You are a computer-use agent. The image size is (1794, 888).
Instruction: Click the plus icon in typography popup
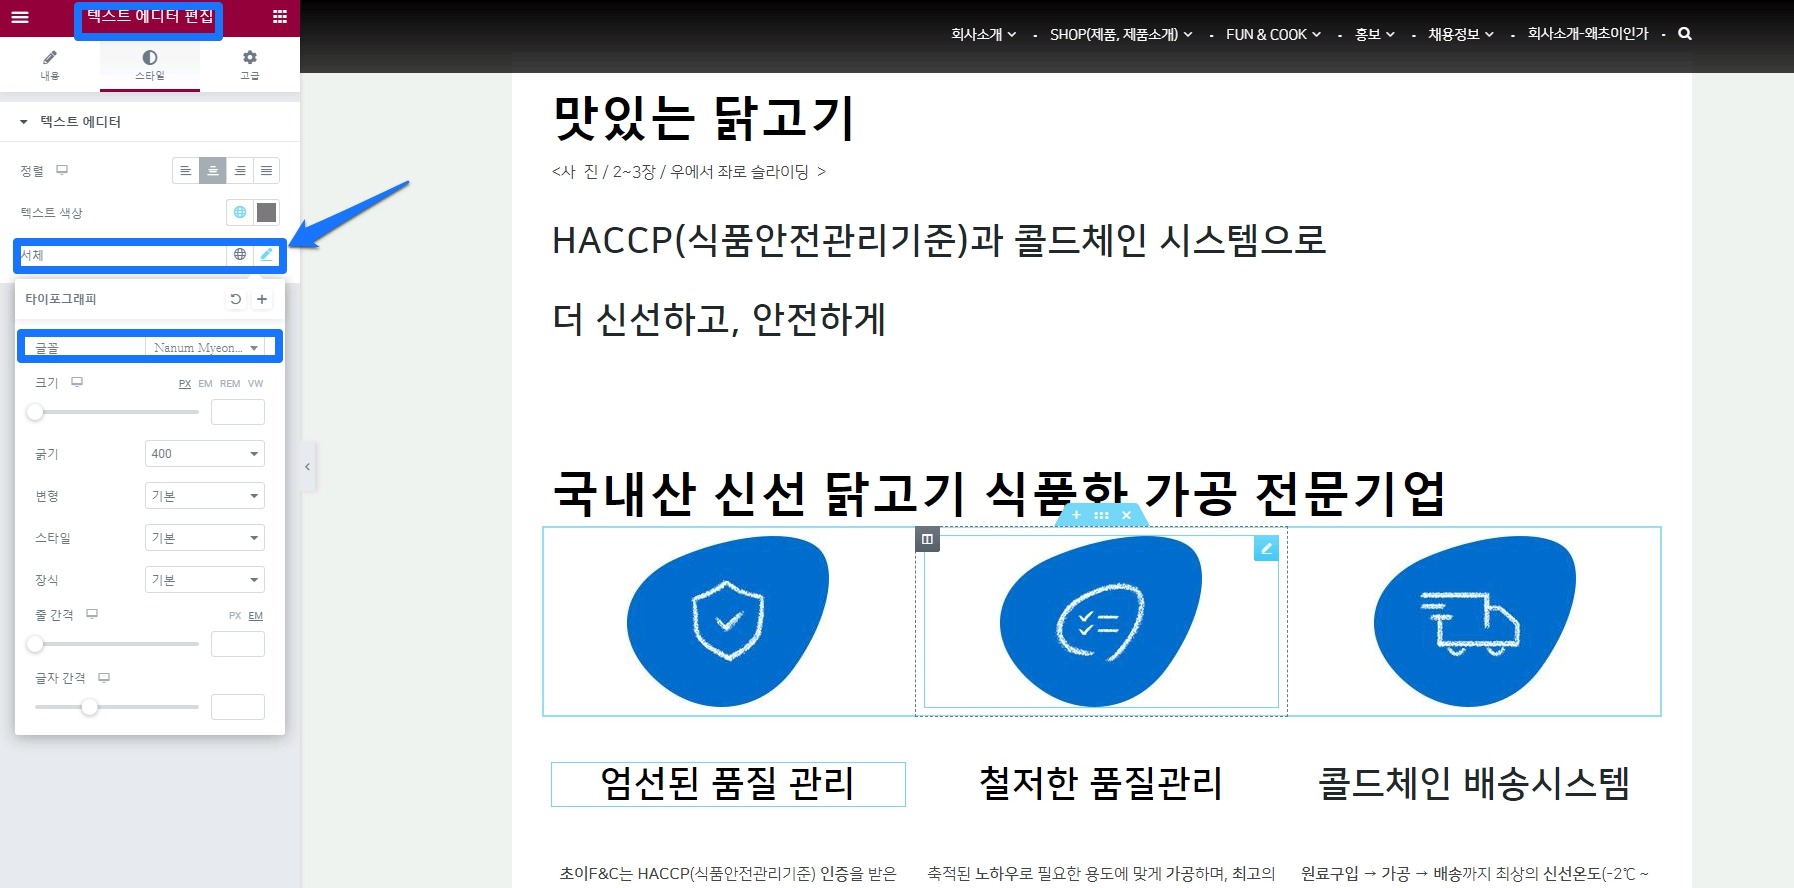pos(262,299)
